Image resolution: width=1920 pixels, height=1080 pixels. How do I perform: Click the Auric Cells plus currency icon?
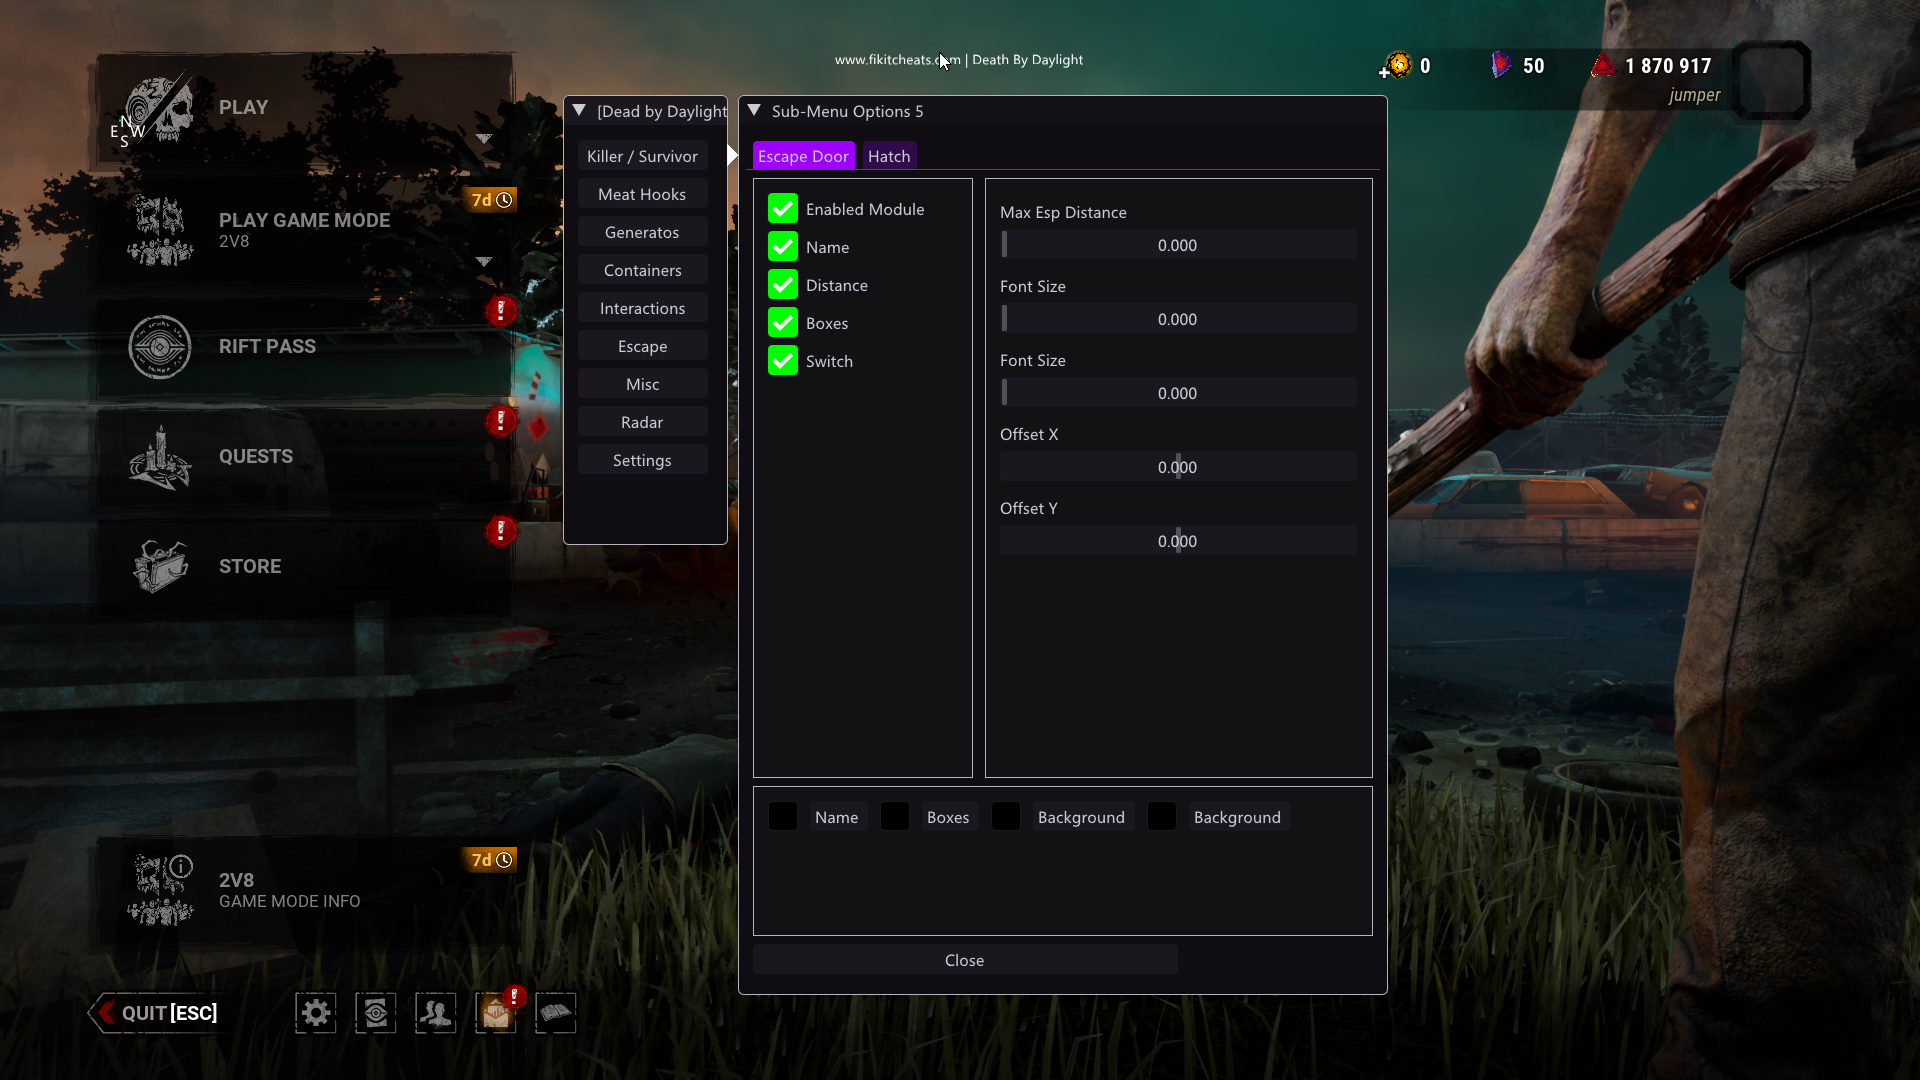[x=1396, y=66]
